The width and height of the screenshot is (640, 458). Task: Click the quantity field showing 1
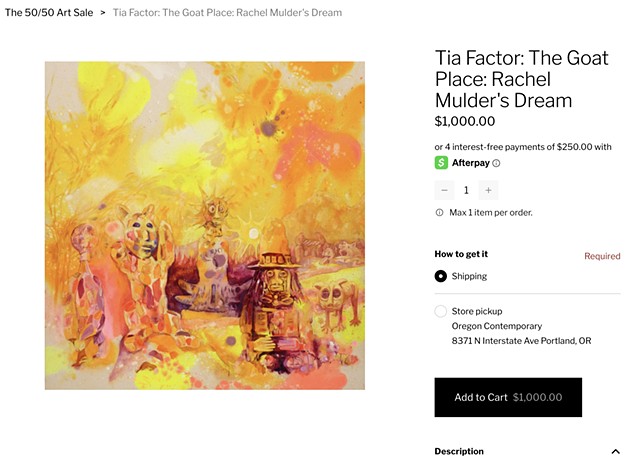coord(466,190)
